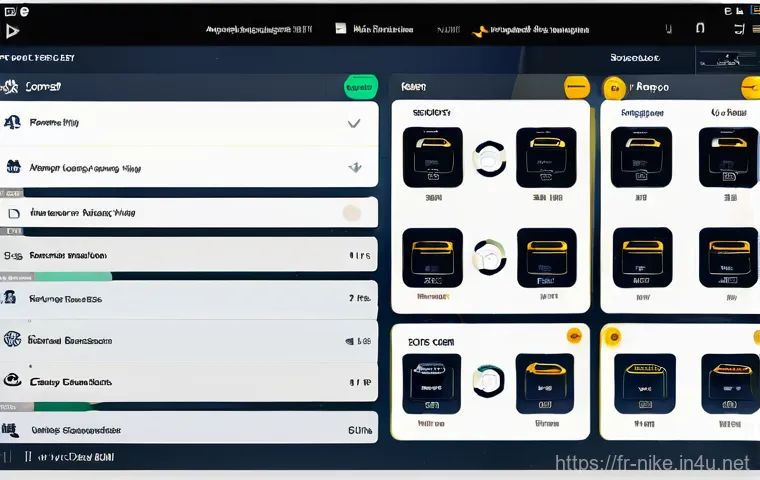This screenshot has width=760, height=480.
Task: Toggle the round switch on the third list row
Action: point(352,212)
